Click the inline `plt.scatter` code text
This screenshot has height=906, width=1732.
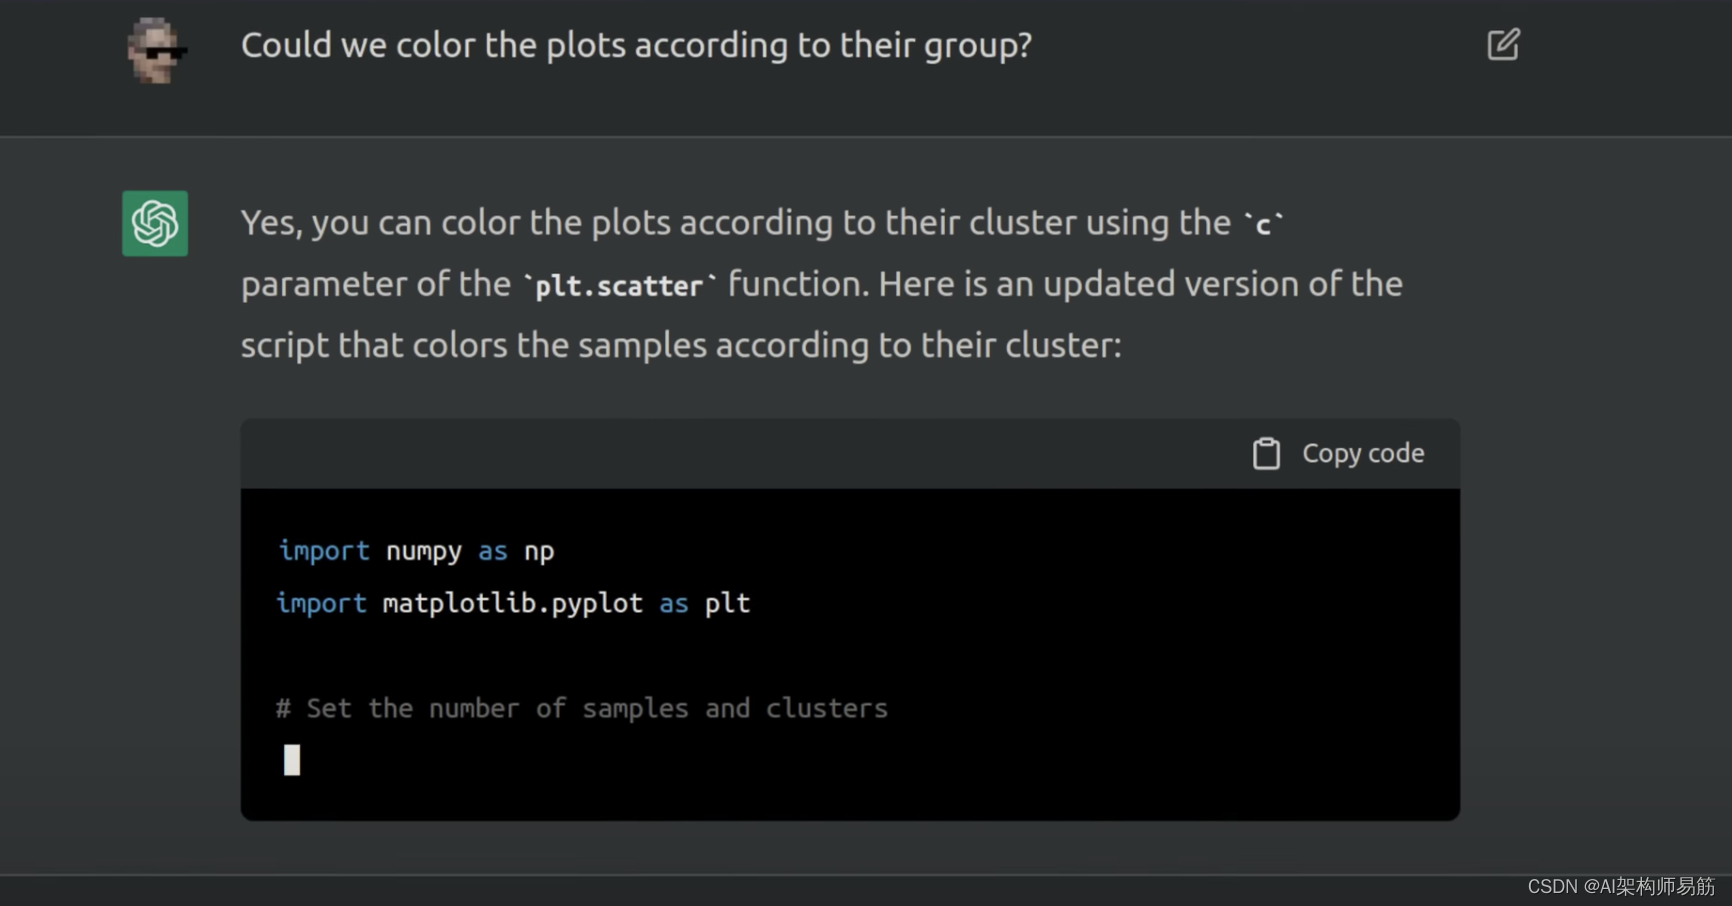(619, 287)
